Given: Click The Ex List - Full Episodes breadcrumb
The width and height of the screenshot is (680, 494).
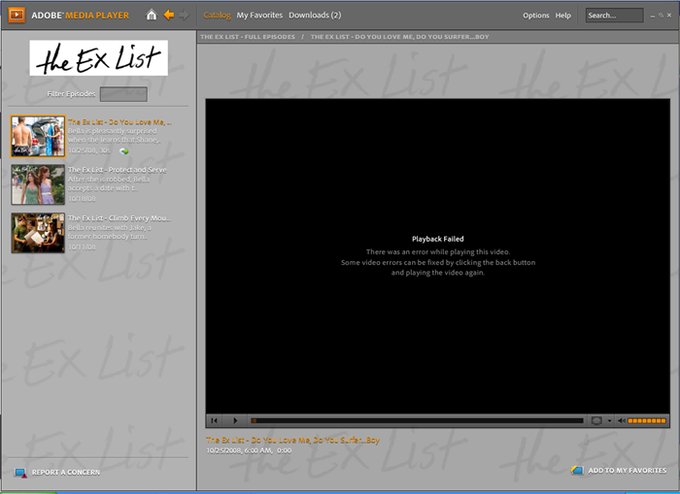Looking at the screenshot, I should [248, 37].
